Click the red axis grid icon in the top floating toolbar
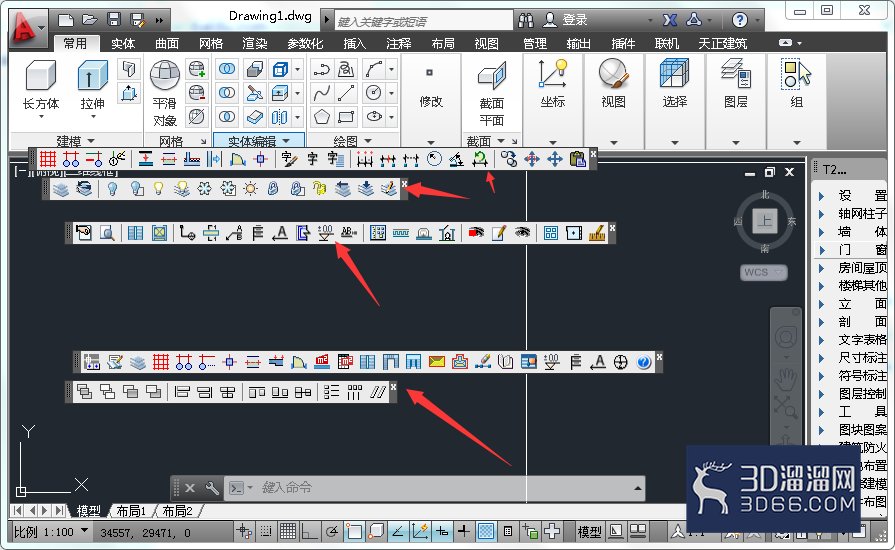895x550 pixels. [x=48, y=159]
